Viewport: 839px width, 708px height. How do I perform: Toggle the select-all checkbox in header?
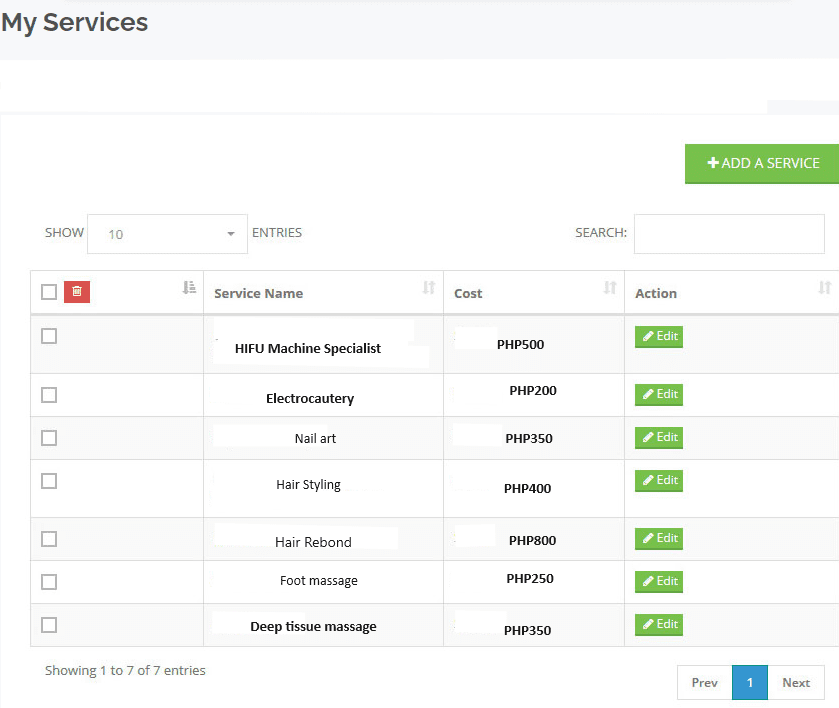[x=49, y=292]
